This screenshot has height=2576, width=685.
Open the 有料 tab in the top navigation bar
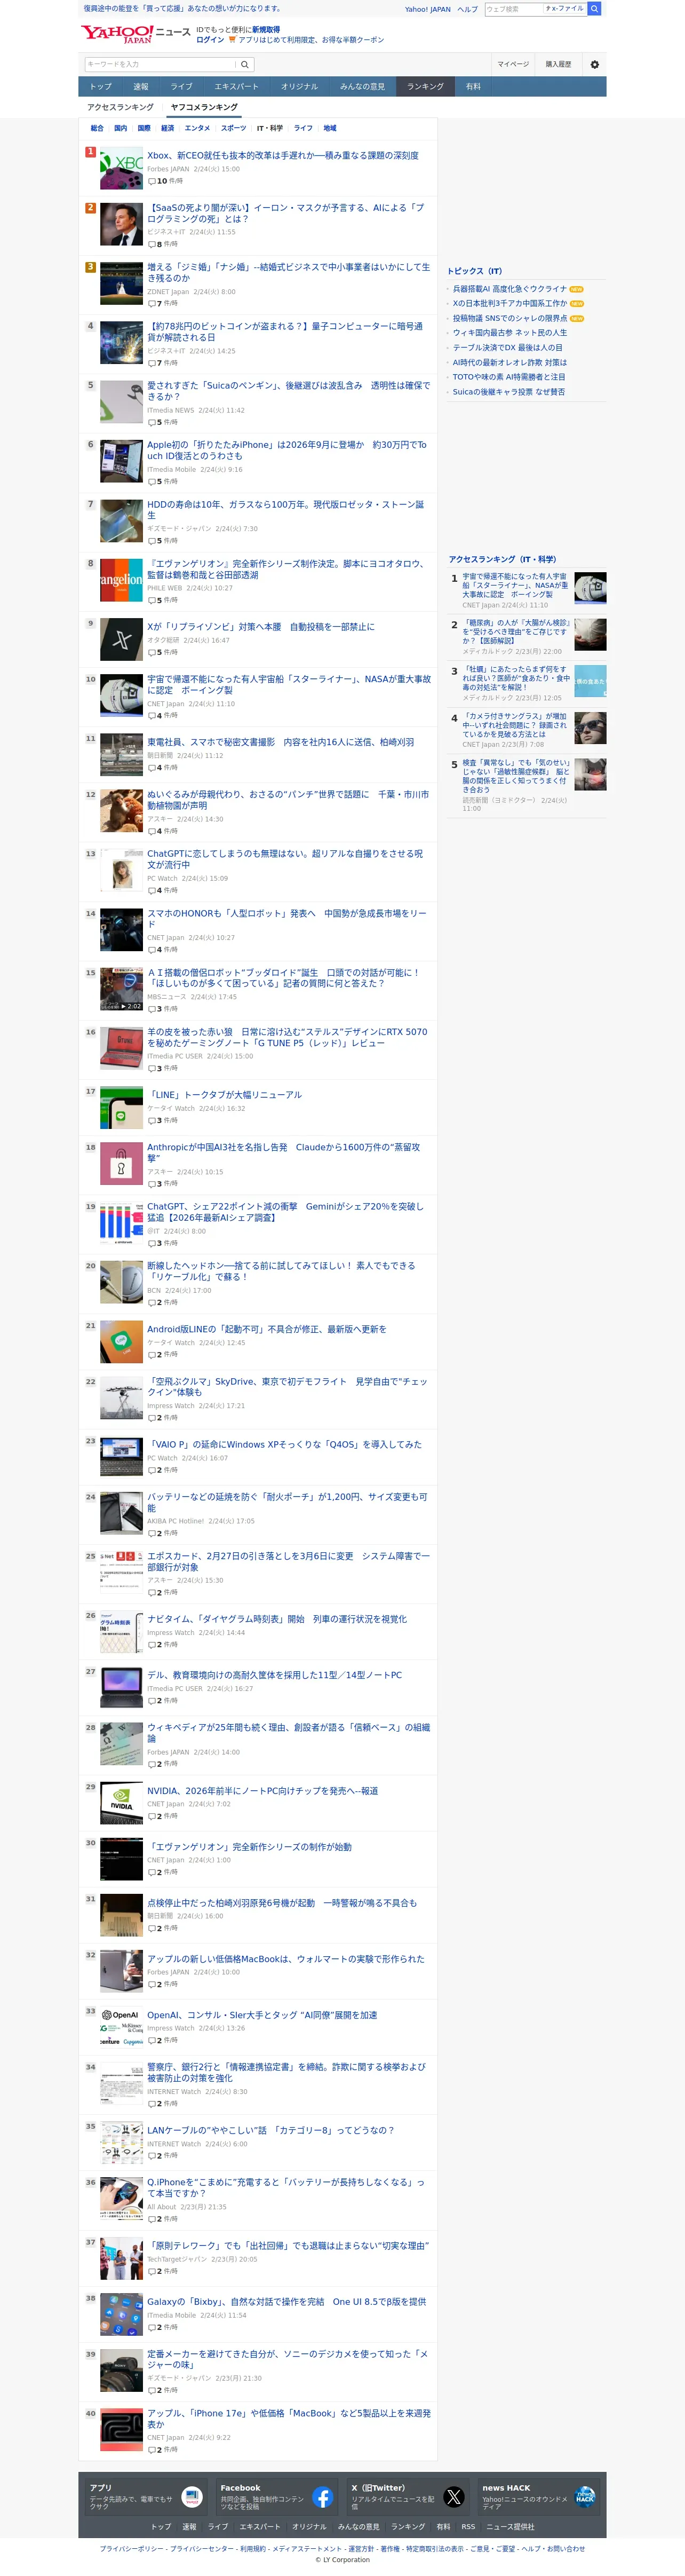click(x=474, y=87)
